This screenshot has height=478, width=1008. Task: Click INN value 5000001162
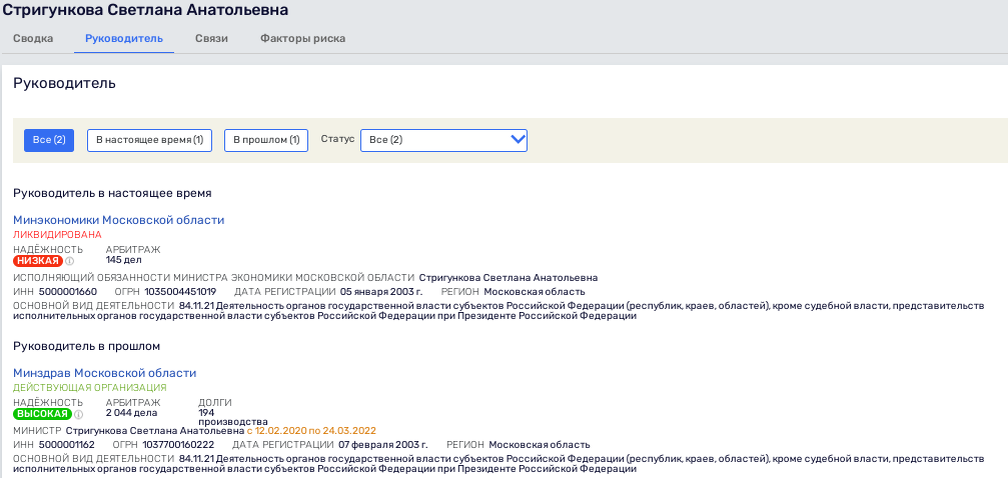pyautogui.click(x=67, y=445)
